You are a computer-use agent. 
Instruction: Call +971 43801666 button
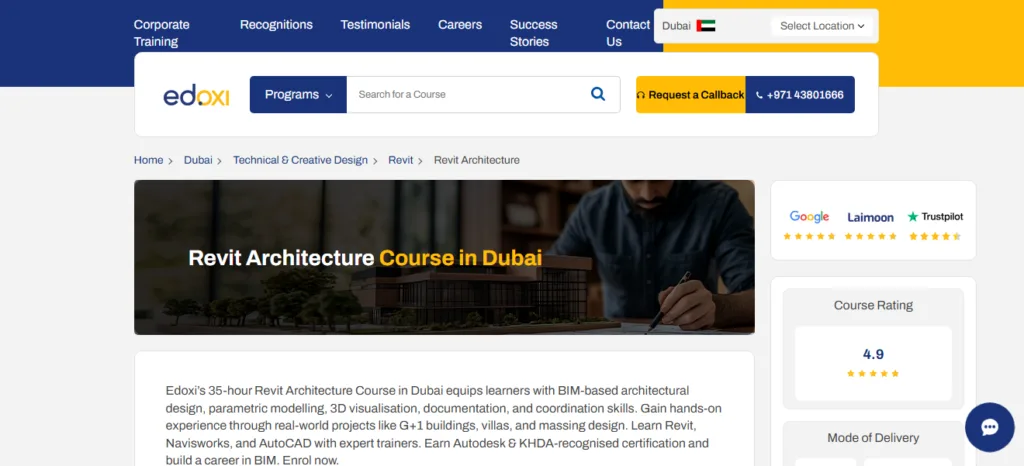800,95
